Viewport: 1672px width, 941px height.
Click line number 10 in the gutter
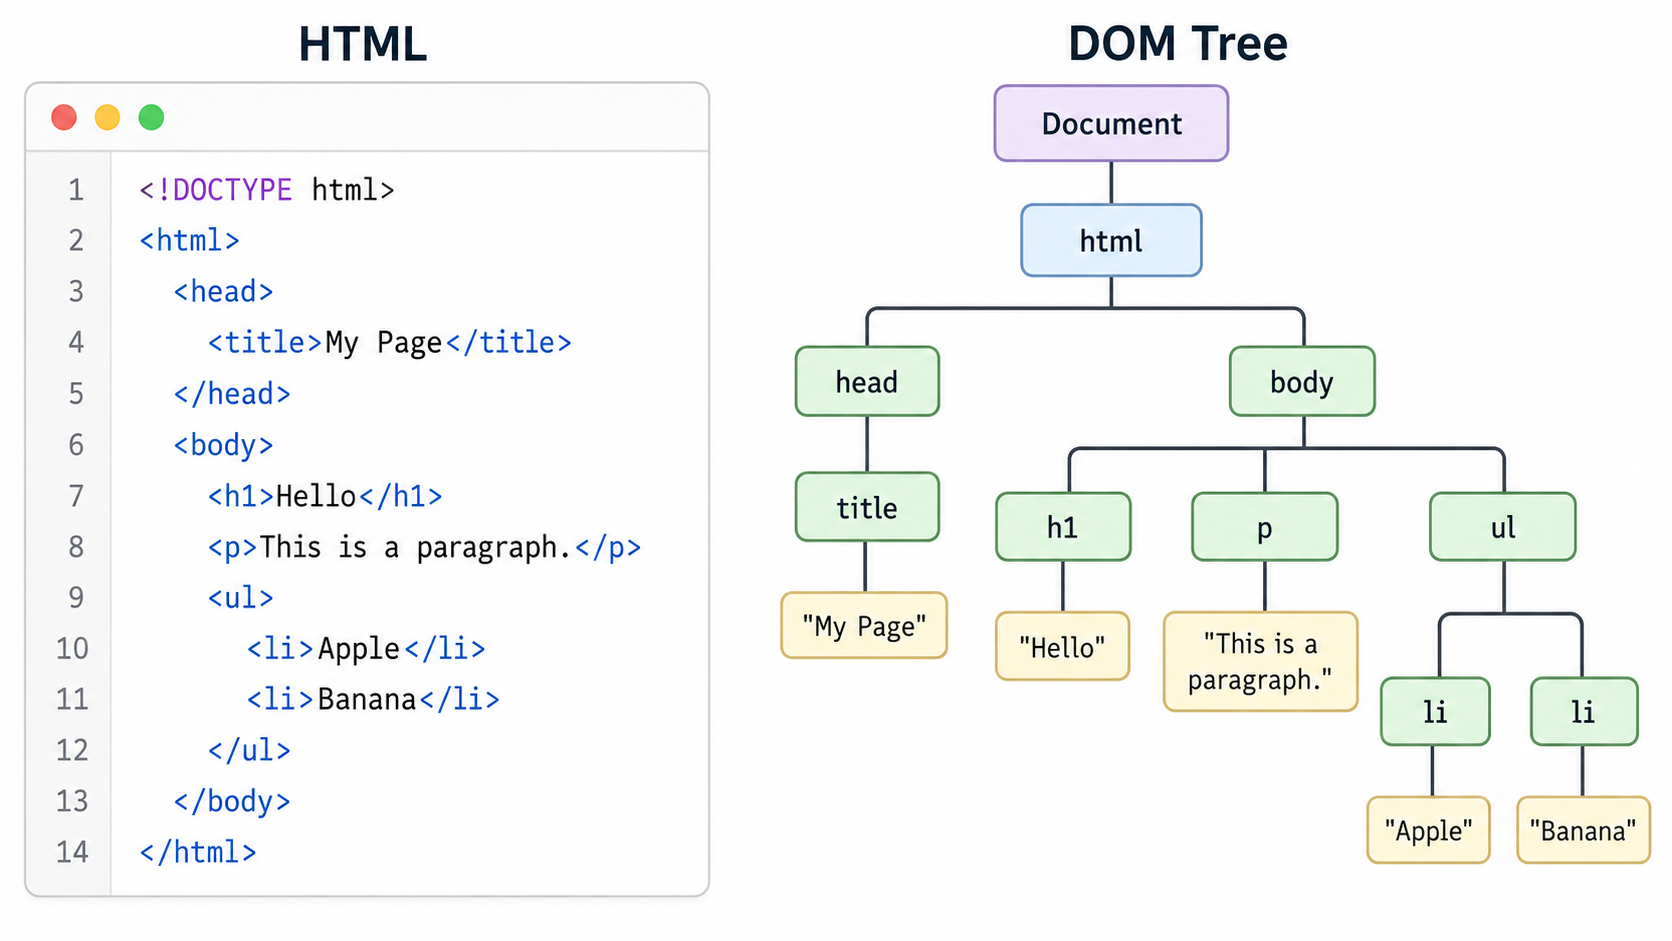pos(72,648)
